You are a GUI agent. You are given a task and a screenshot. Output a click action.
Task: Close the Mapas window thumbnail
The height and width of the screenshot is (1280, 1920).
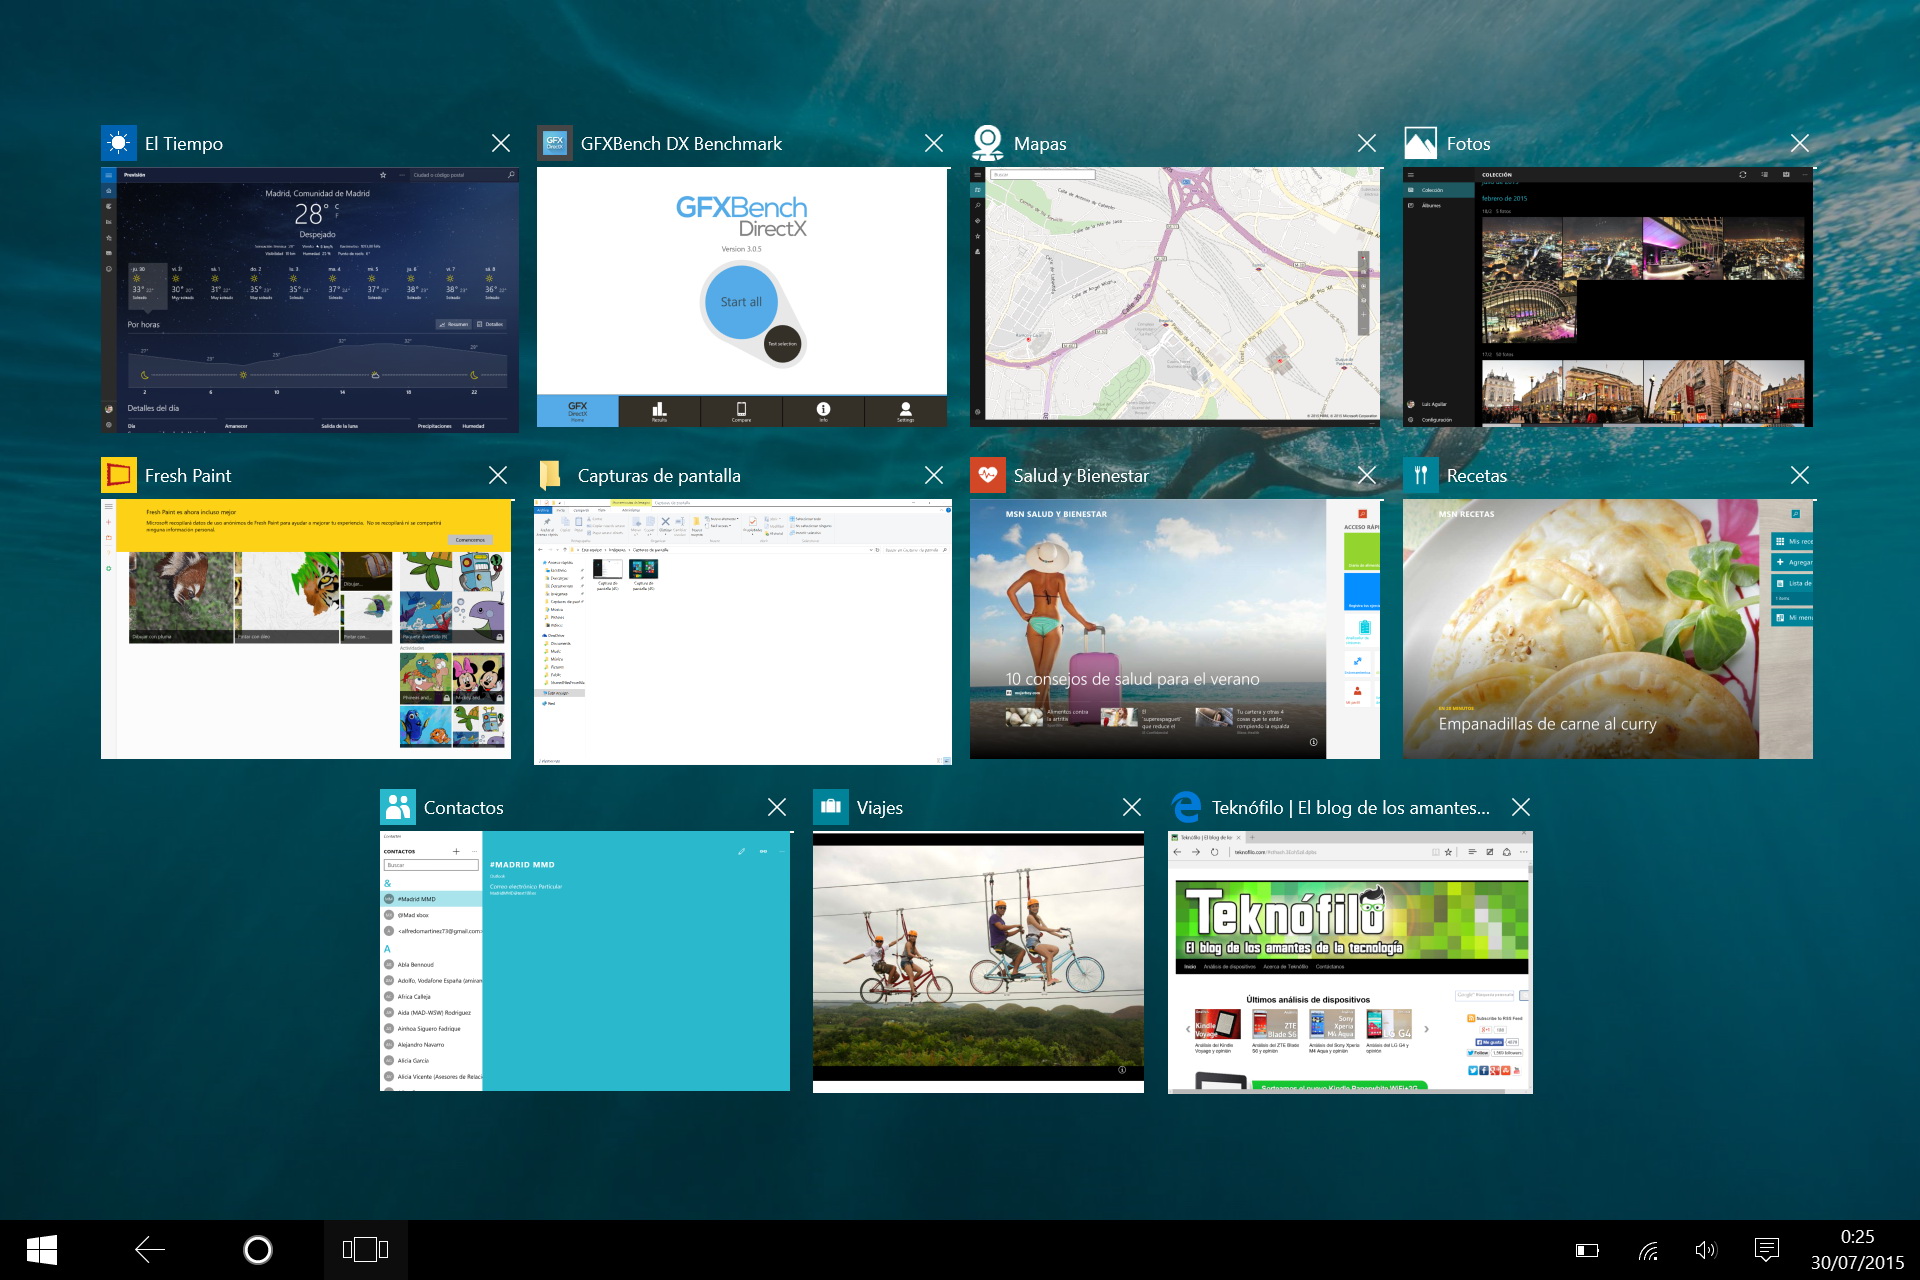pyautogui.click(x=1366, y=143)
